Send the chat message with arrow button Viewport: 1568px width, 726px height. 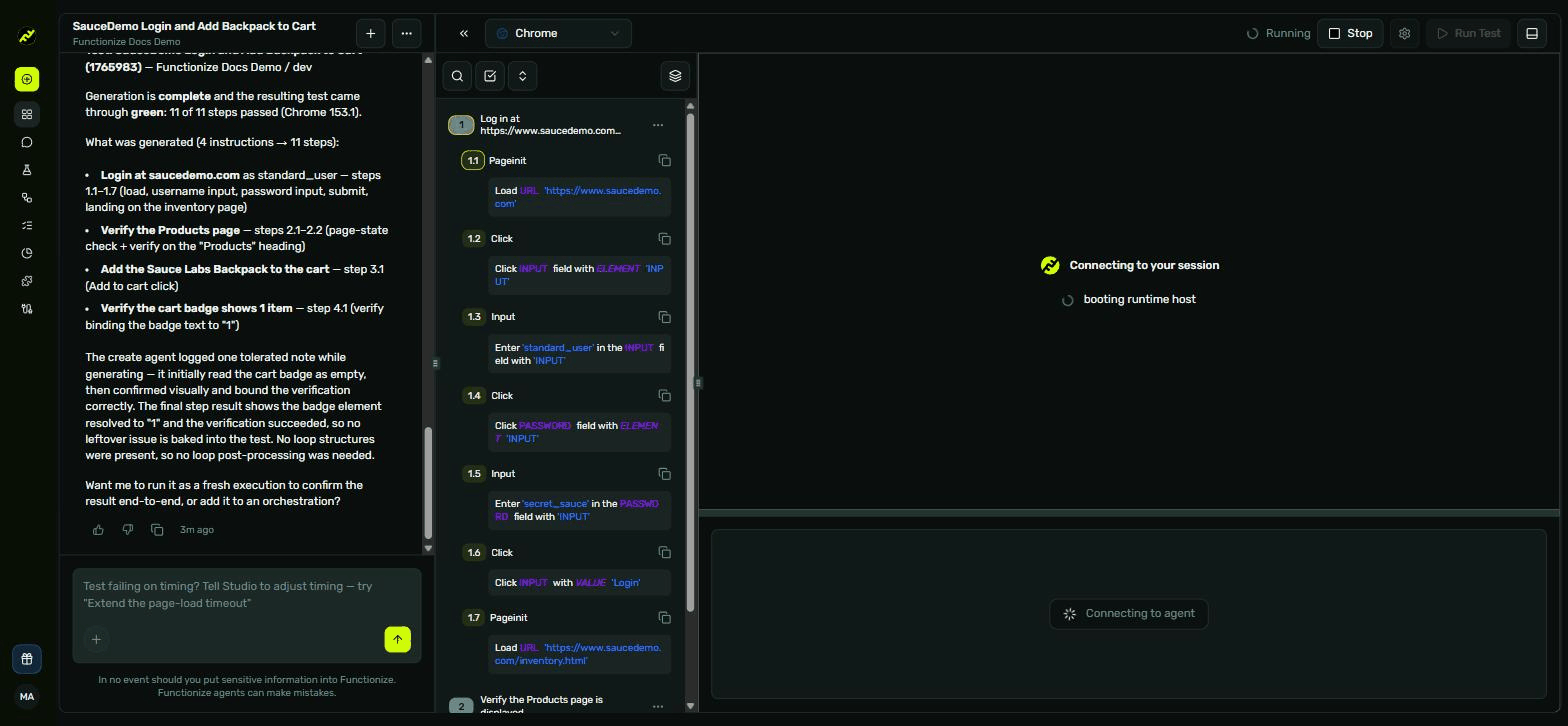[397, 640]
